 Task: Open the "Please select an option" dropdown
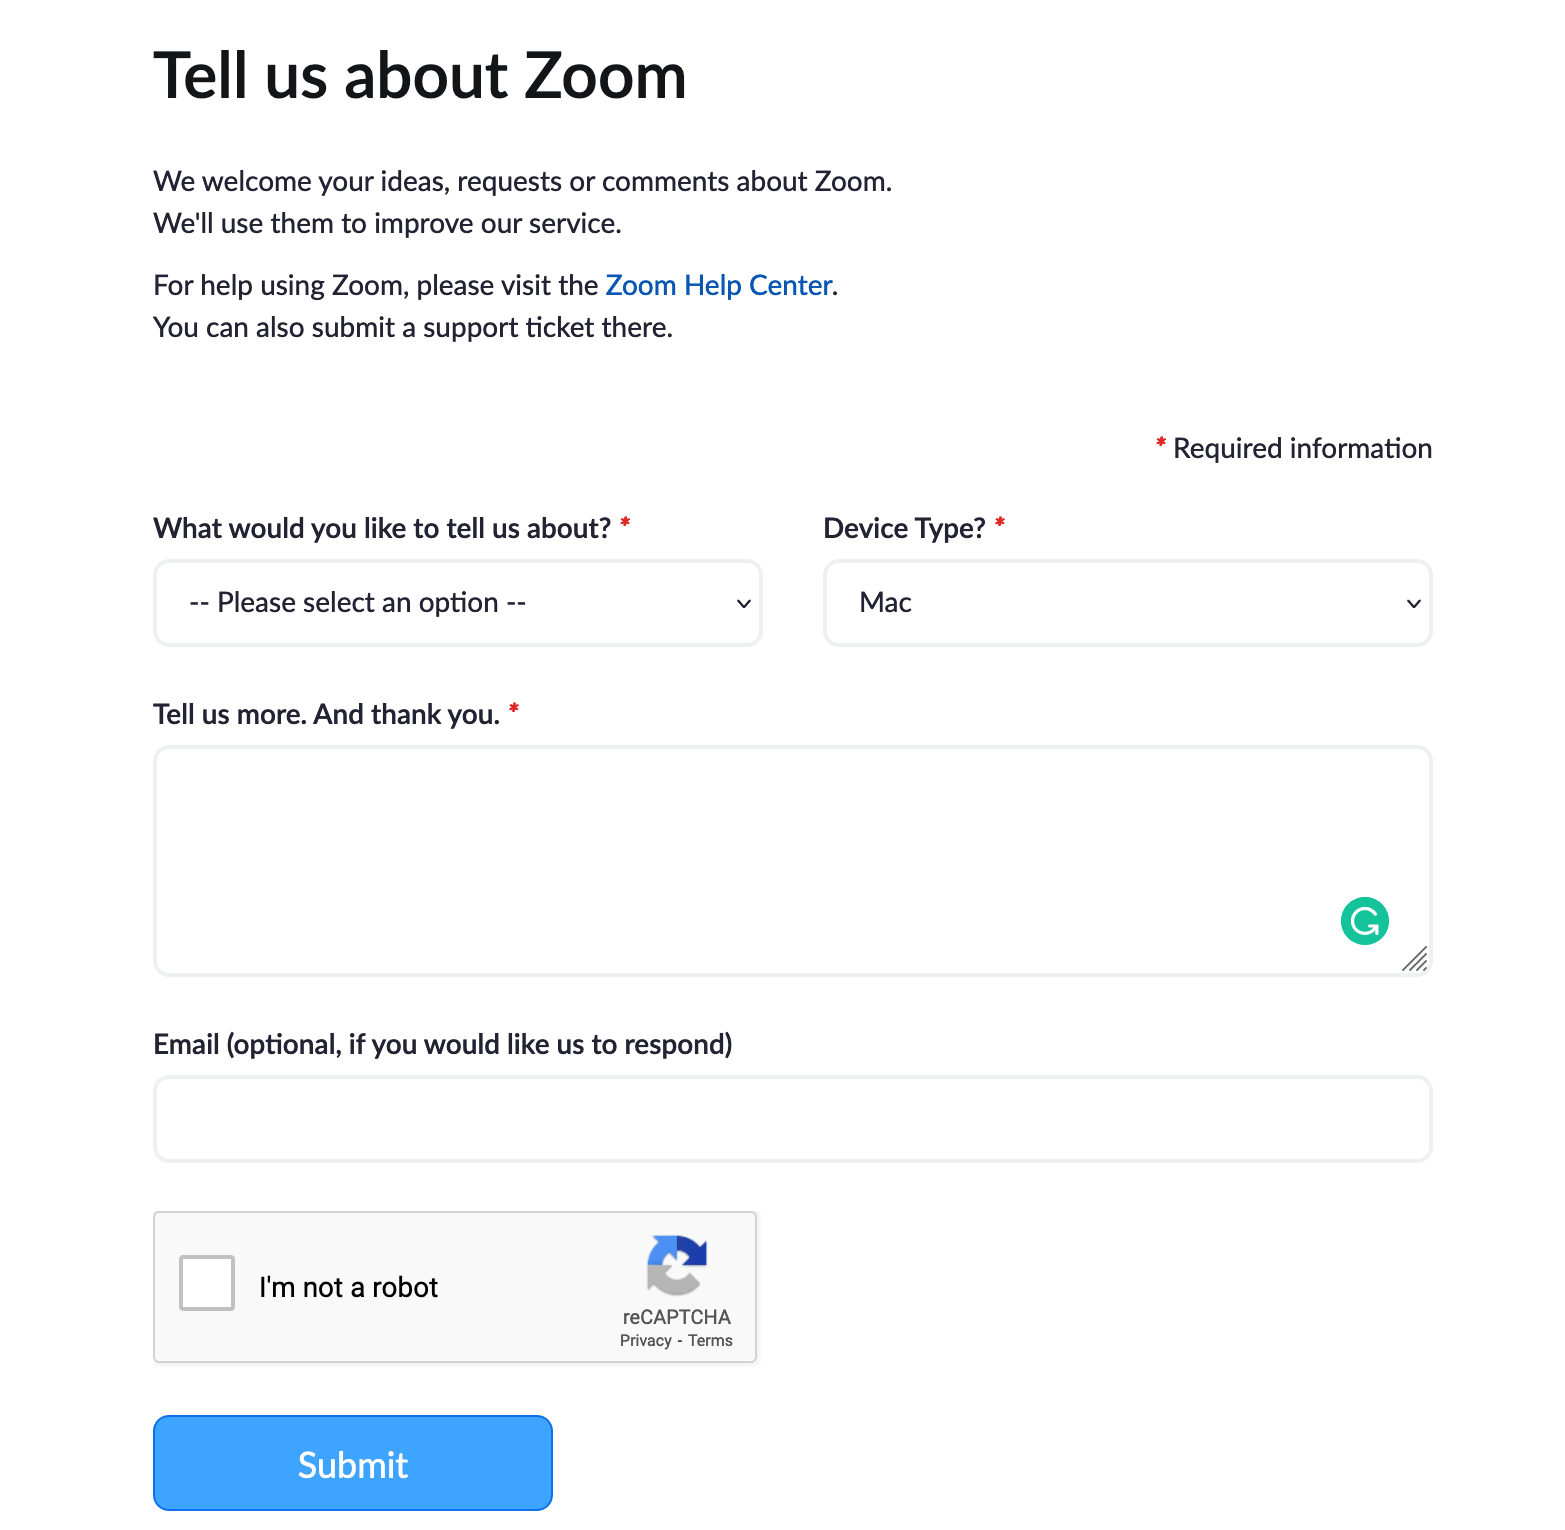coord(457,603)
